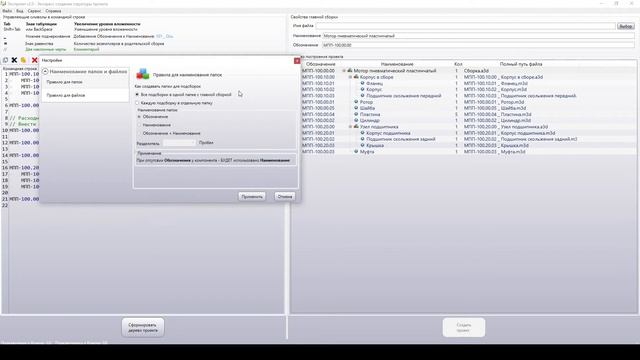This screenshot has height=360, width=640.
Task: Click the colored cubes icon in settings
Action: click(142, 74)
